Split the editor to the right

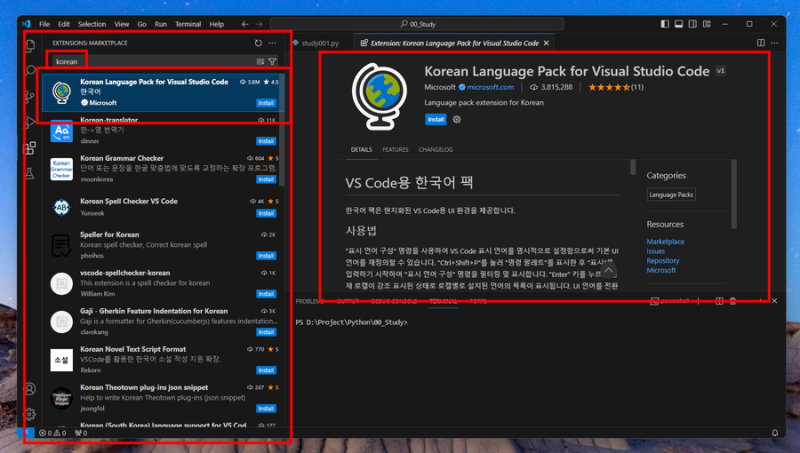[761, 43]
